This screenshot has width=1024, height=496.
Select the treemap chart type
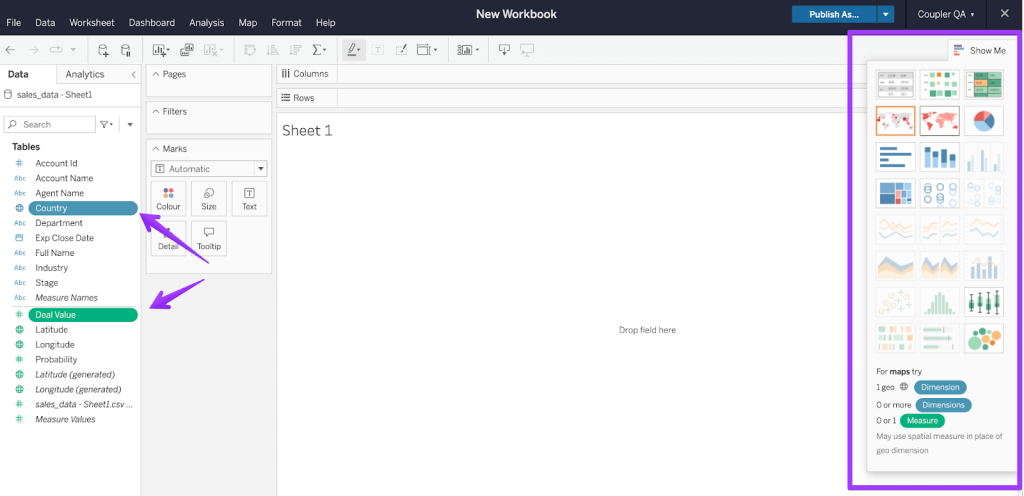(895, 194)
